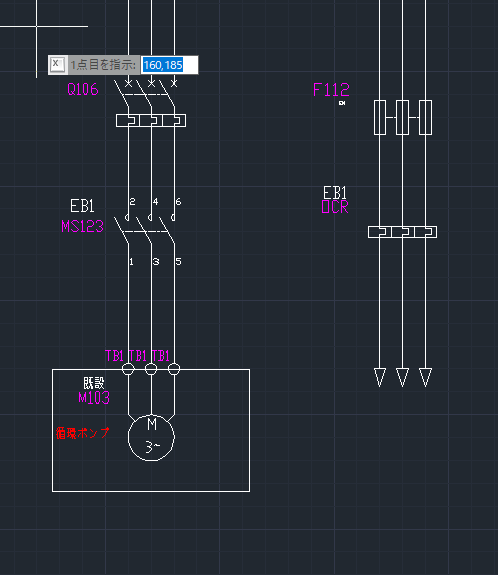Select the leftmost F112 fuse rectangle symbol
The width and height of the screenshot is (498, 575).
[x=380, y=117]
